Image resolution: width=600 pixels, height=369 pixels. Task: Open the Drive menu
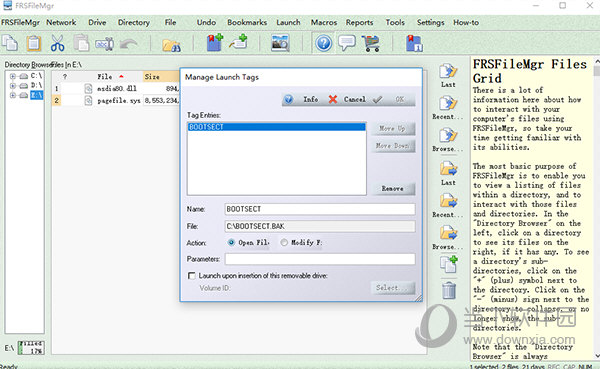(x=97, y=23)
